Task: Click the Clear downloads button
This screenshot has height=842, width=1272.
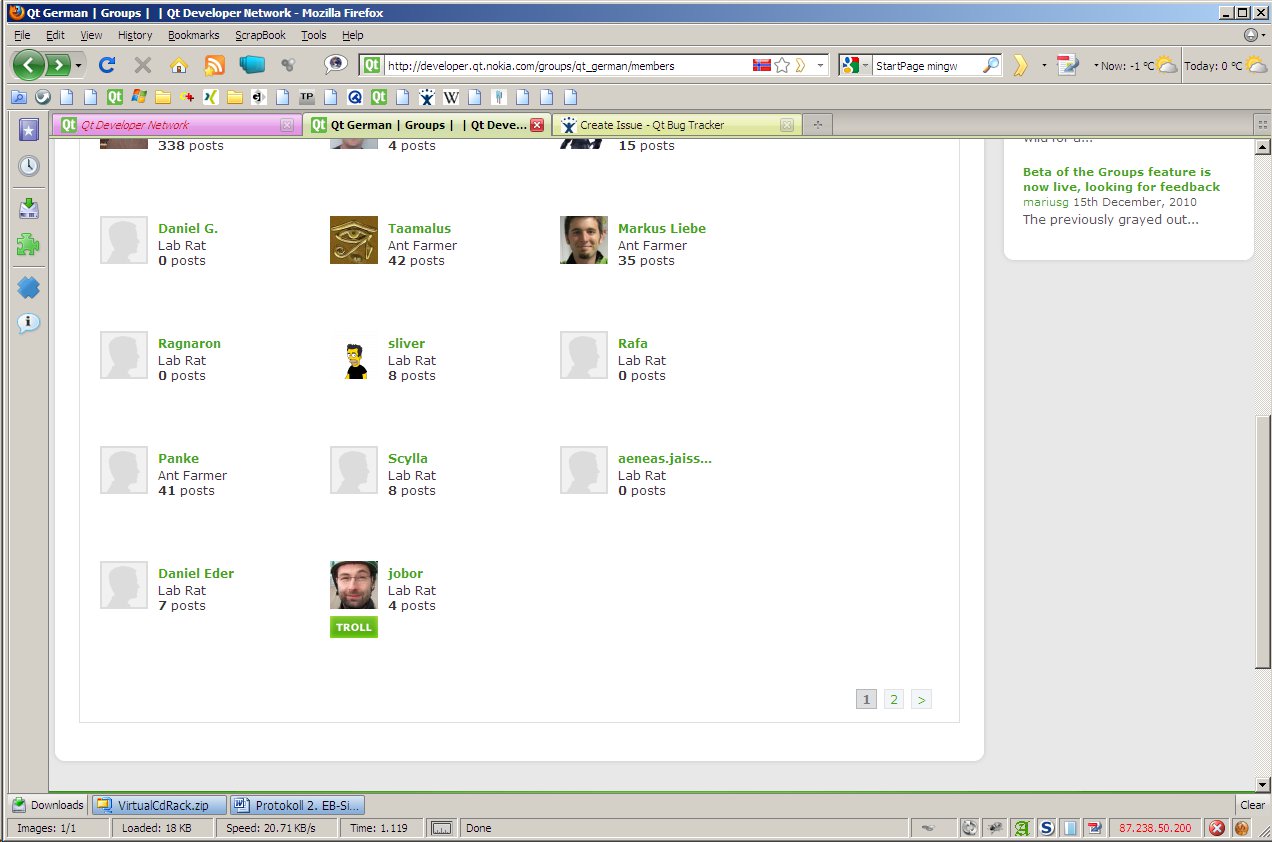Action: (x=1252, y=805)
